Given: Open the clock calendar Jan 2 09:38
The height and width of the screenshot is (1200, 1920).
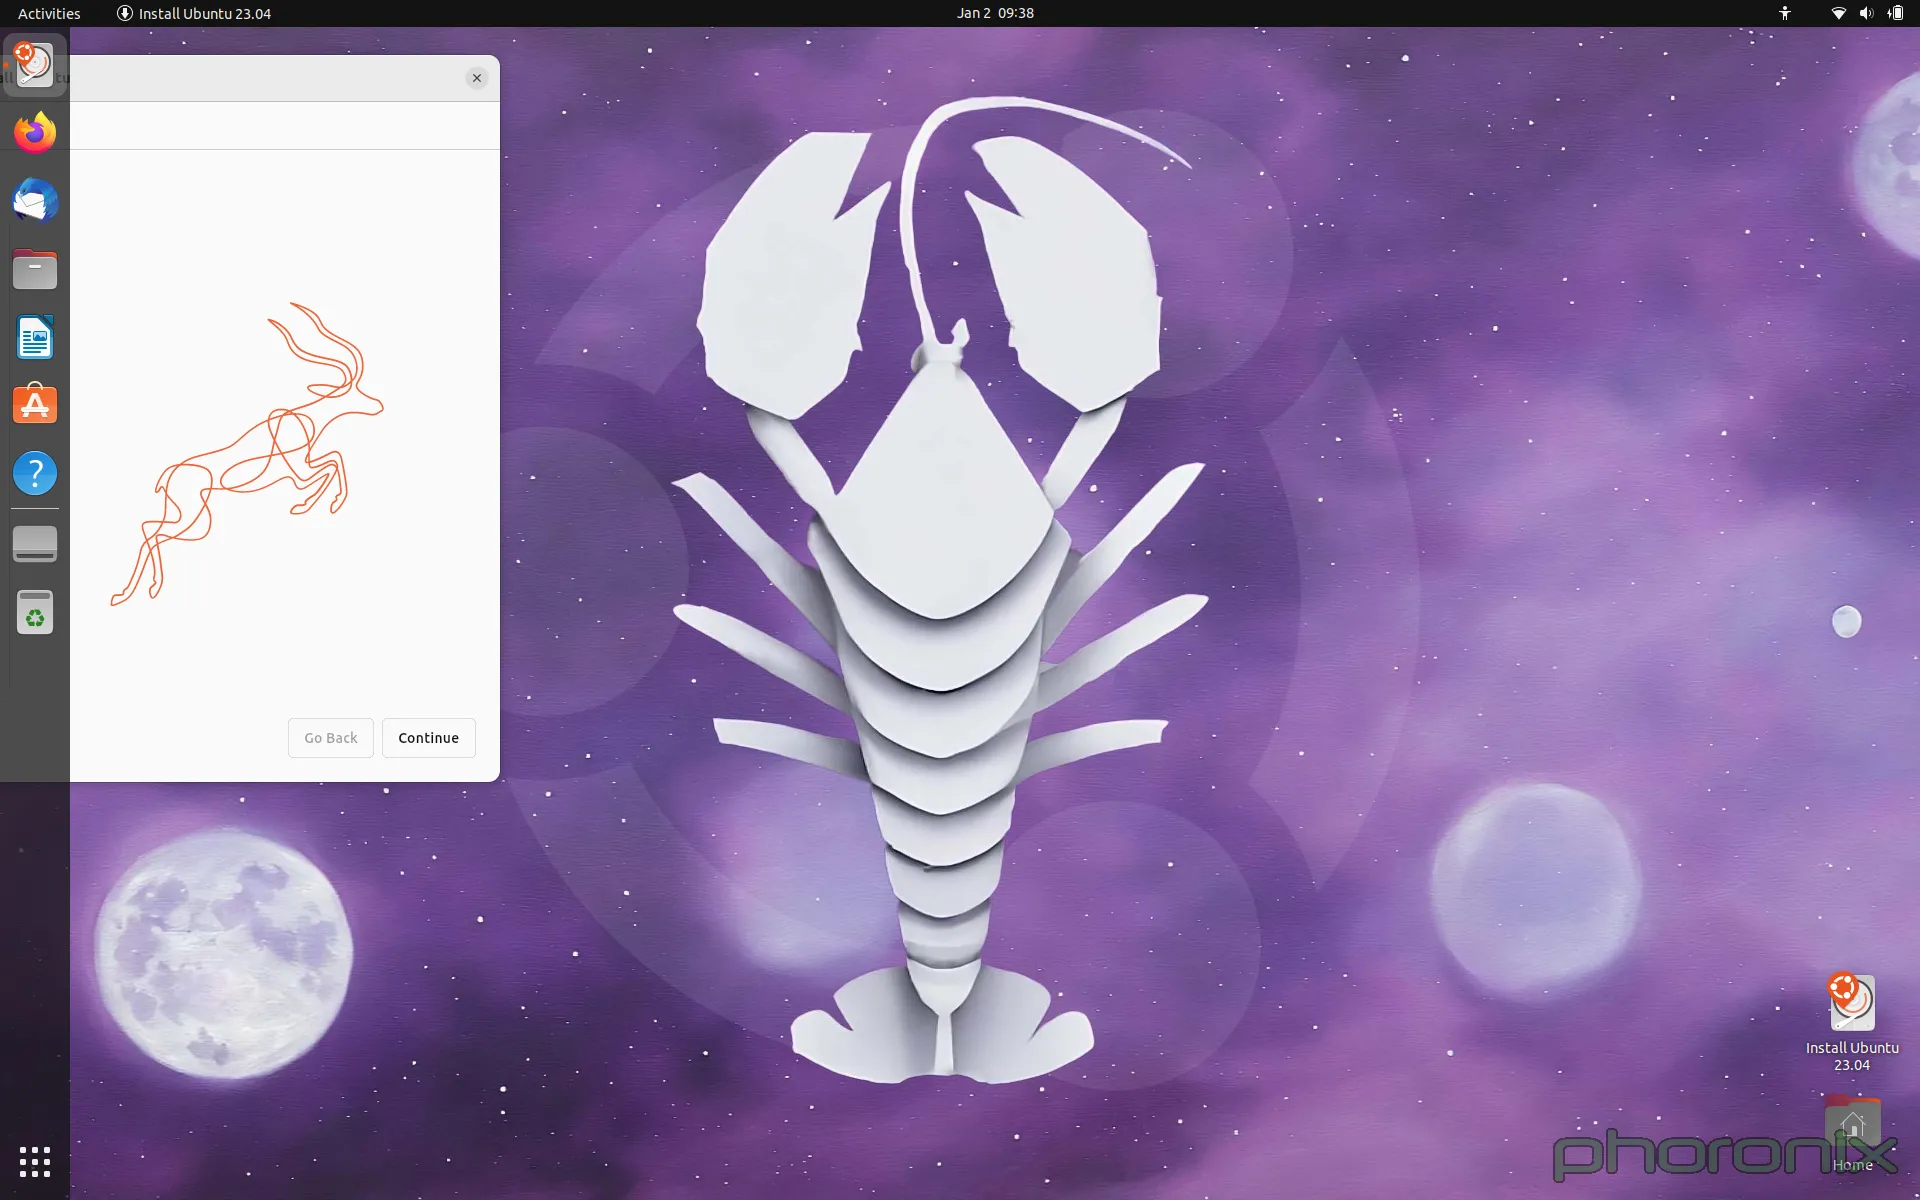Looking at the screenshot, I should [994, 13].
